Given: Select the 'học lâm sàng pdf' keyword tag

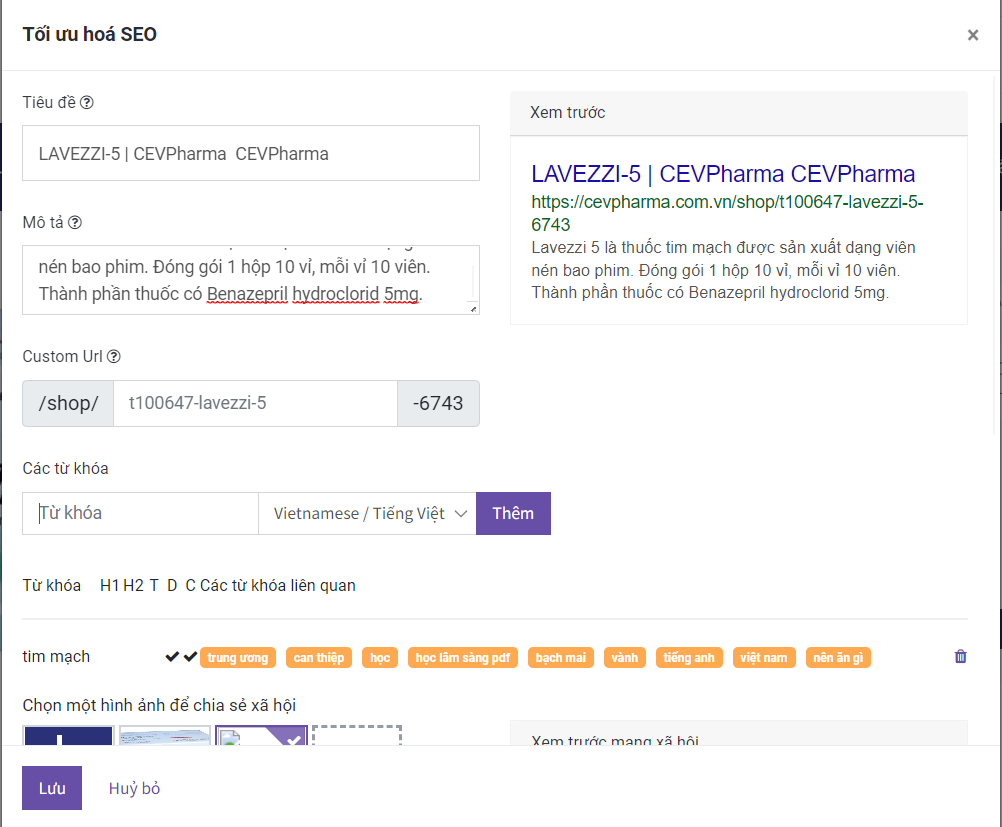Looking at the screenshot, I should click(x=462, y=658).
